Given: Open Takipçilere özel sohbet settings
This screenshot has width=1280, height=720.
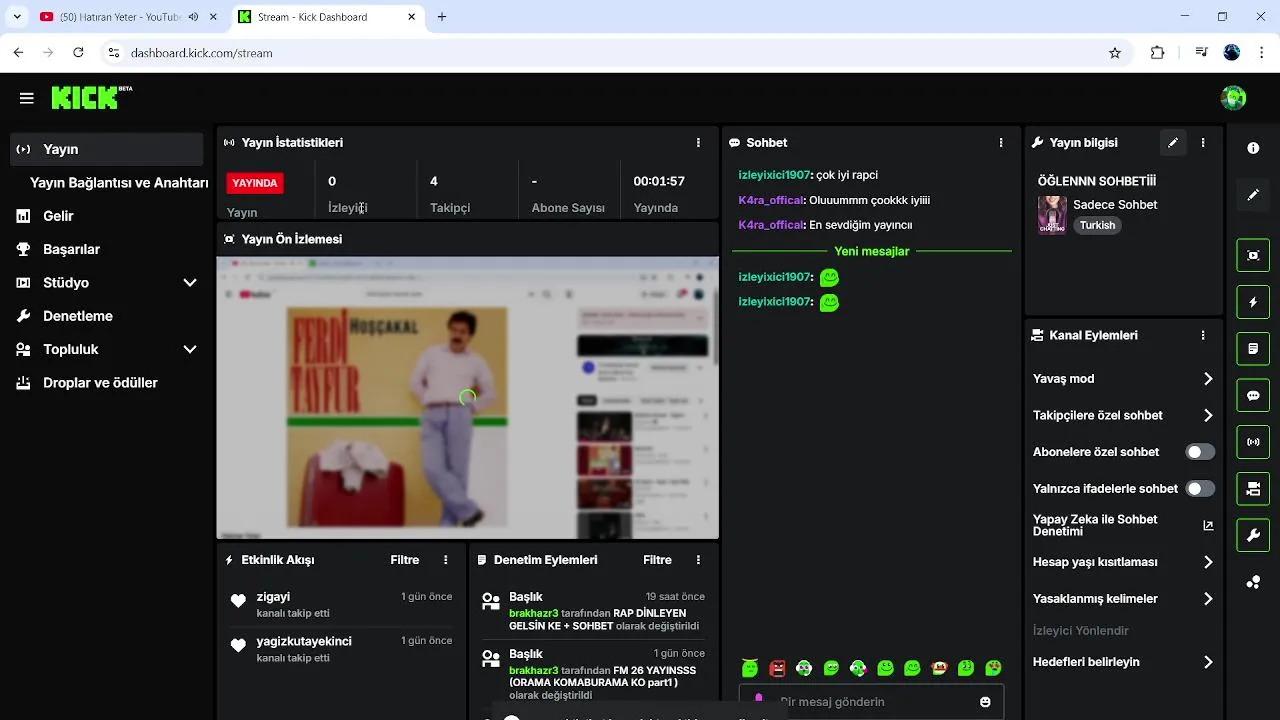Looking at the screenshot, I should point(1123,416).
